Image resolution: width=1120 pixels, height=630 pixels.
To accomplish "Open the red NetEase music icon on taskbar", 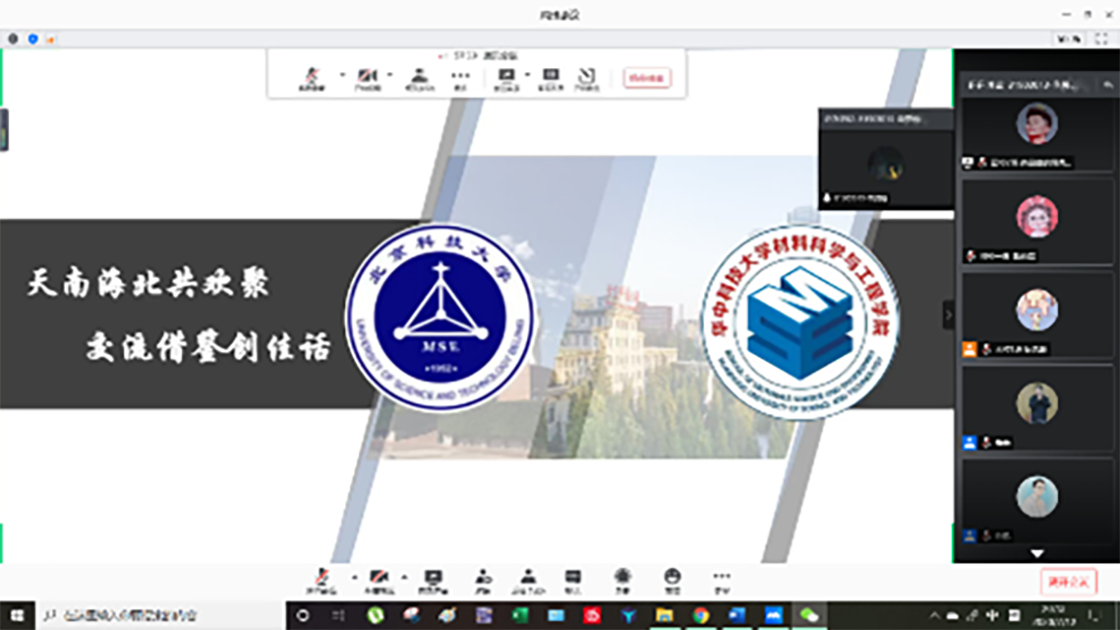I will pyautogui.click(x=592, y=615).
